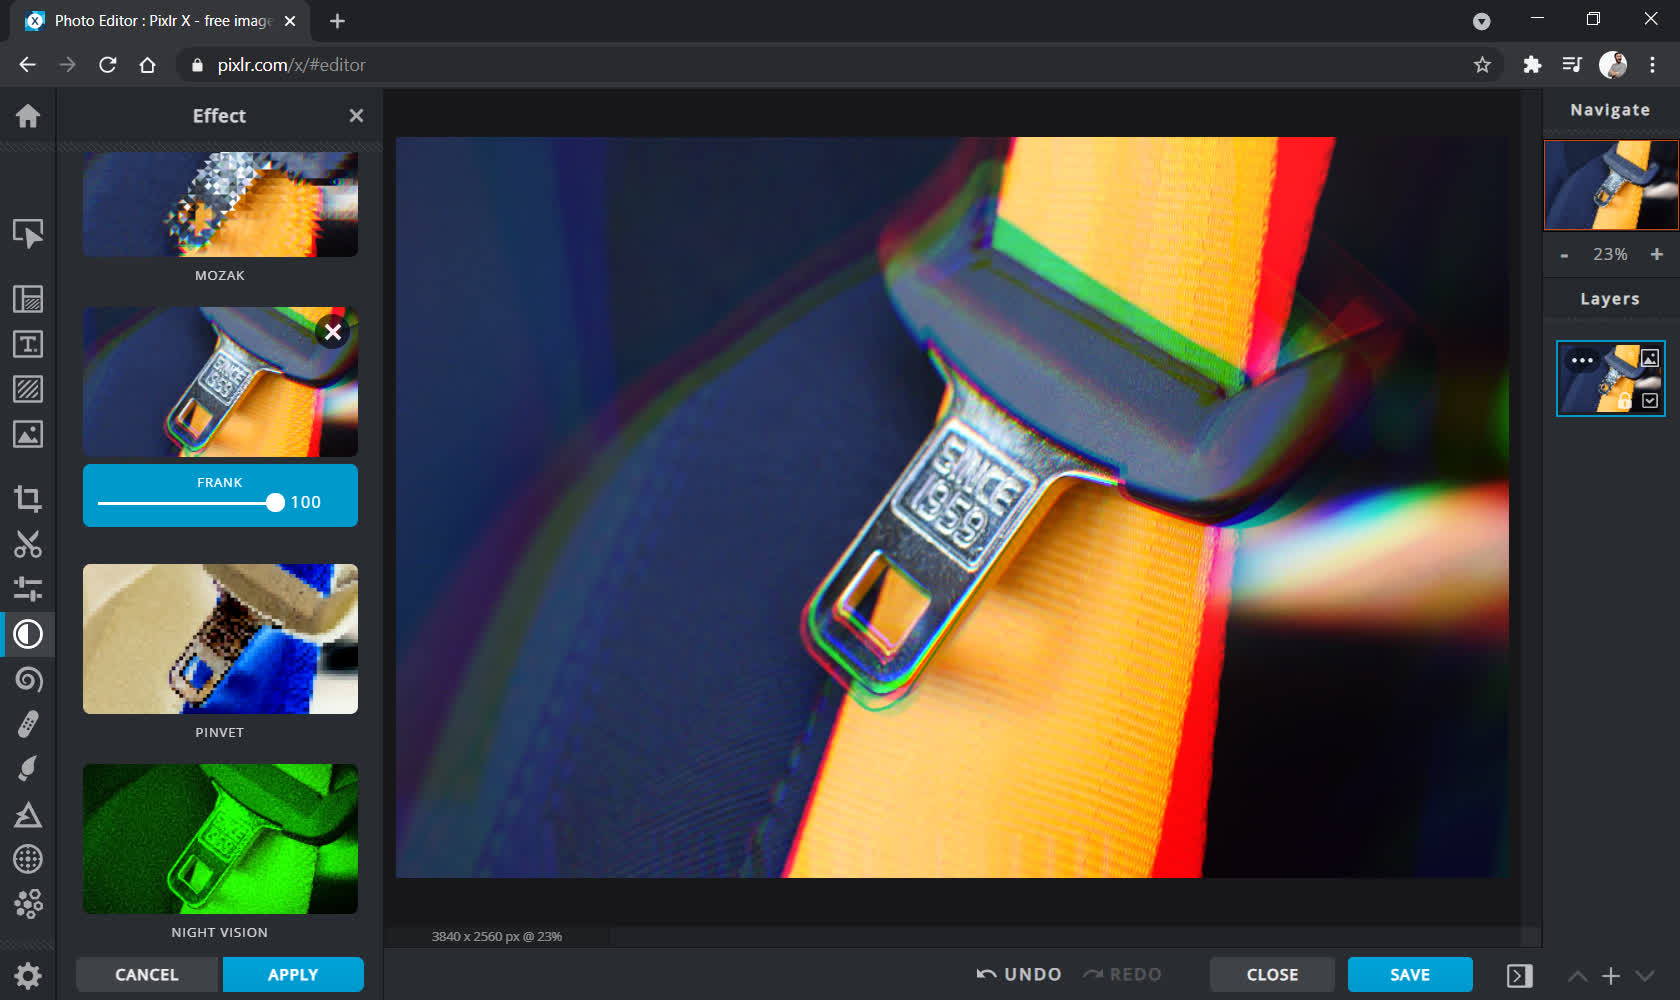
Task: Open the layer options three-dot menu
Action: 1582,360
